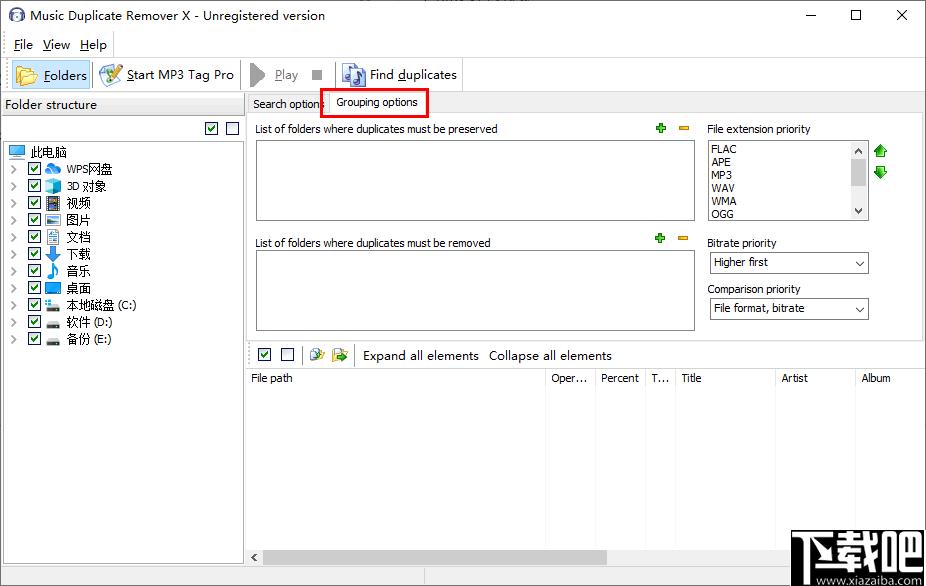Add folder to preserved duplicates list

(661, 128)
